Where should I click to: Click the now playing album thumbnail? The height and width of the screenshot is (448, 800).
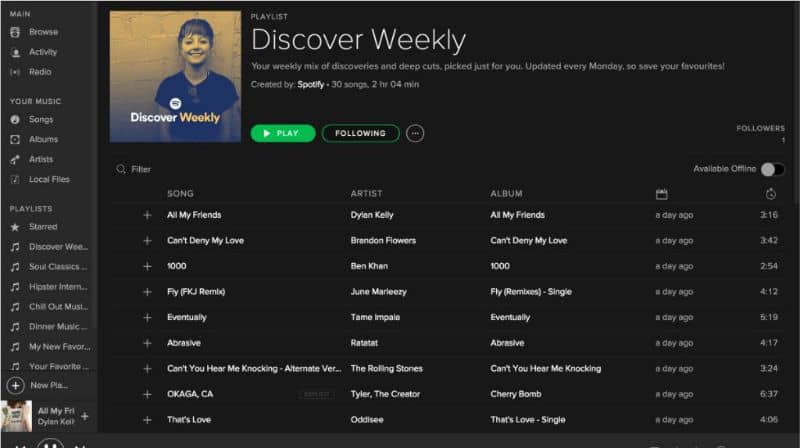point(16,416)
